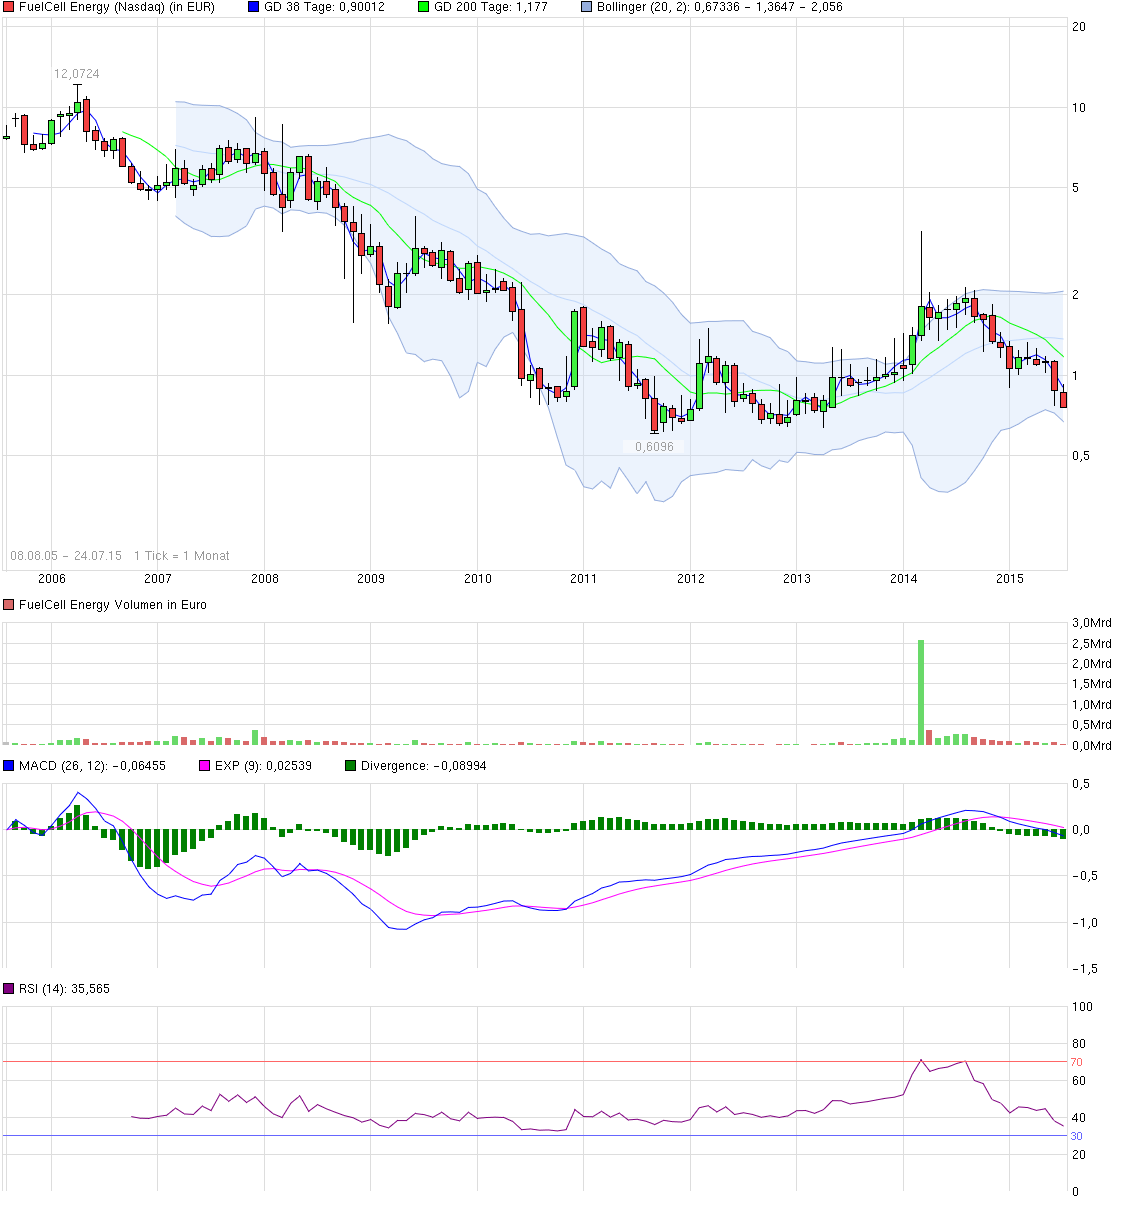Click the purple RSI (14) swatch
Image resolution: width=1125 pixels, height=1206 pixels.
click(x=9, y=989)
